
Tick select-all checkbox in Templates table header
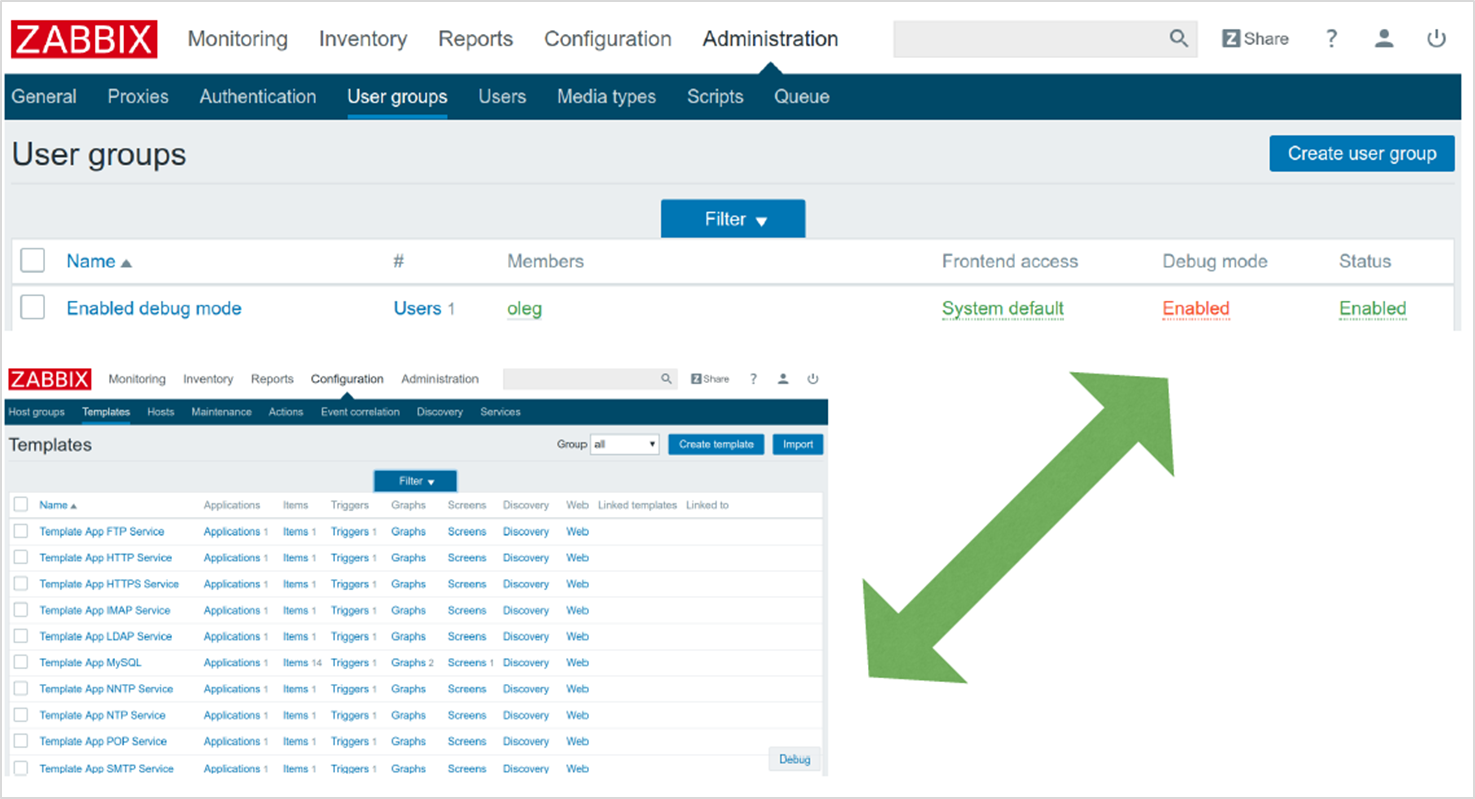(21, 505)
